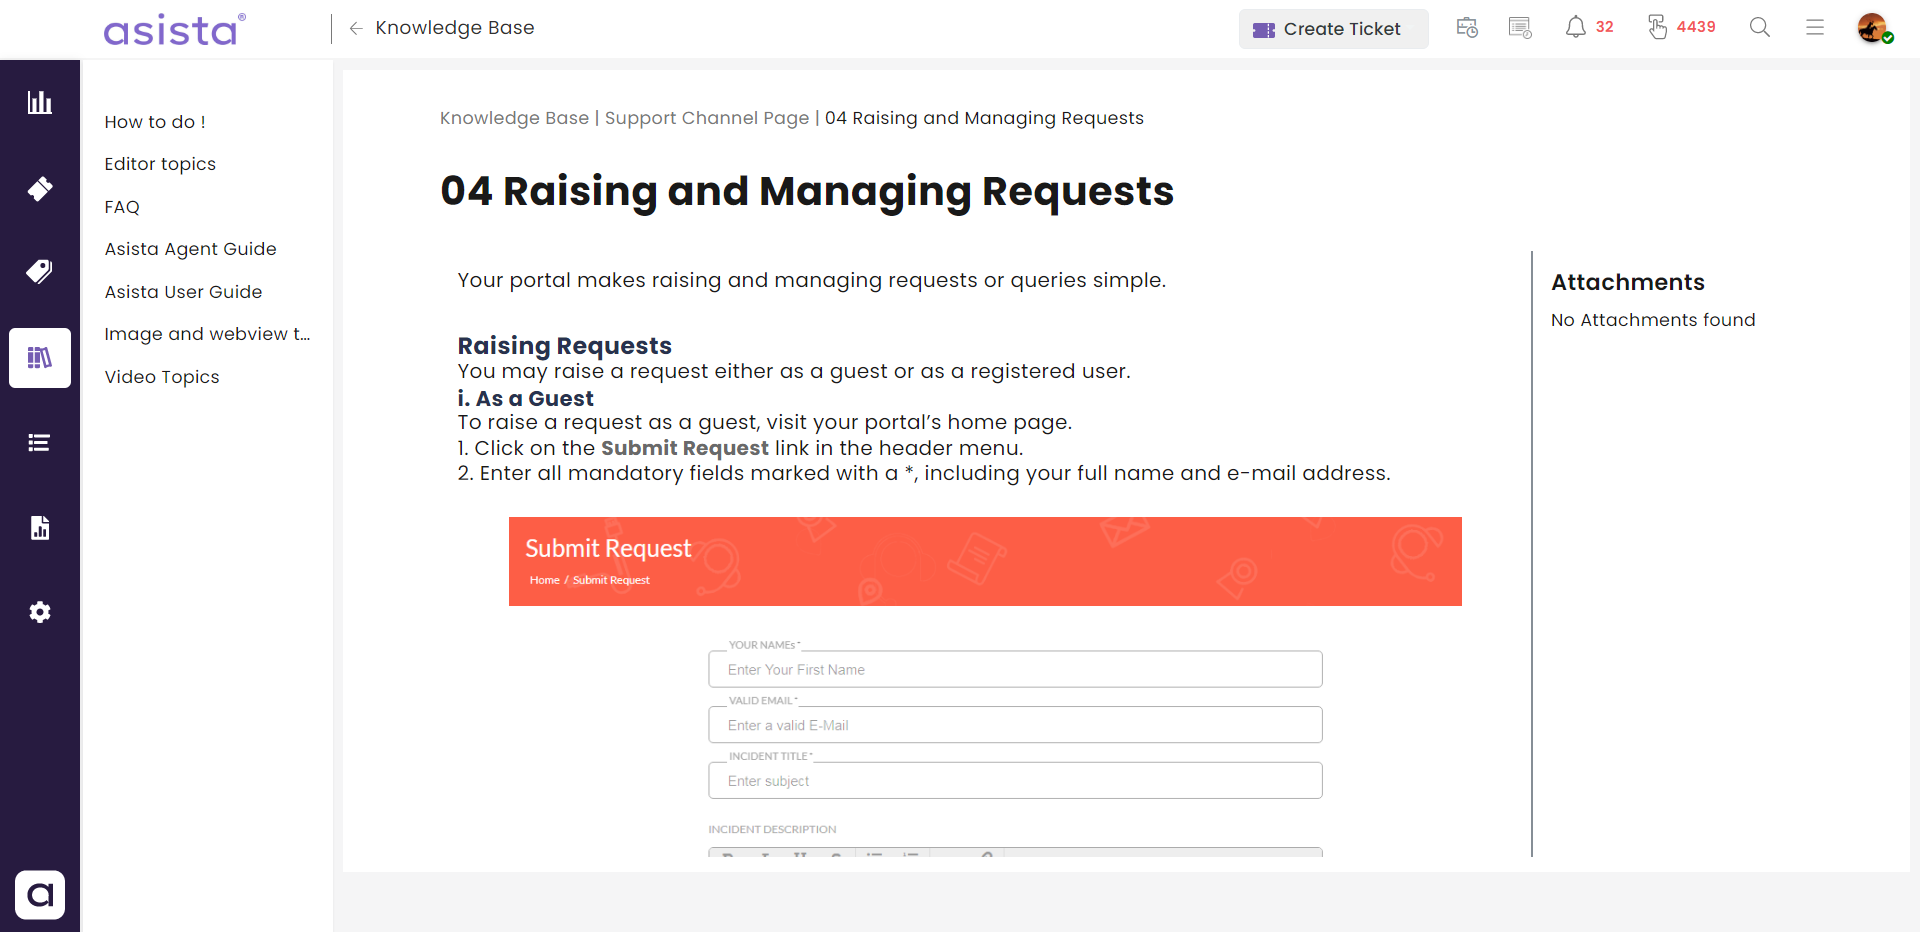Click the article title 04 Raising and Managing Requests
Viewport: 1920px width, 932px height.
click(x=807, y=191)
